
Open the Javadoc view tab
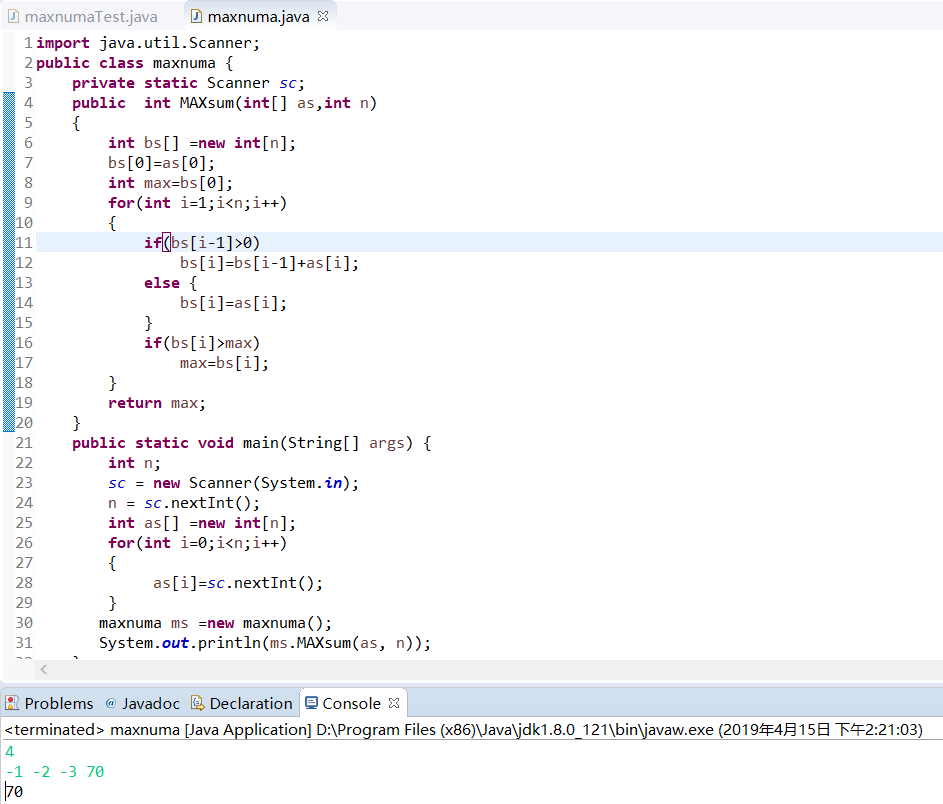click(x=143, y=703)
